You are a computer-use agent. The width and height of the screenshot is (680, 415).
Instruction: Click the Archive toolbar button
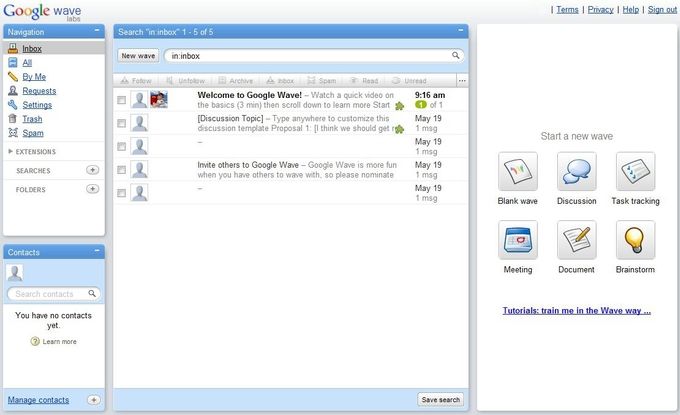(x=235, y=81)
